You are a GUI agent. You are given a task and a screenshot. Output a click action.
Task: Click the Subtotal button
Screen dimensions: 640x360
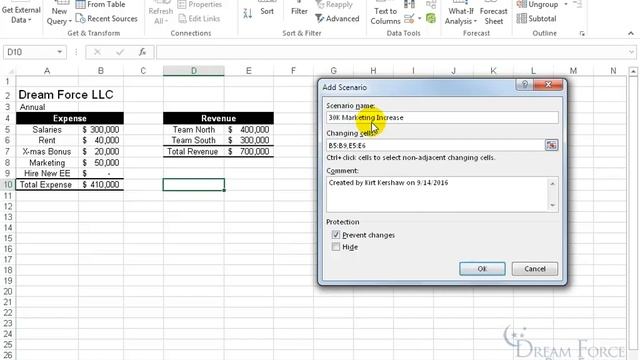coord(536,19)
